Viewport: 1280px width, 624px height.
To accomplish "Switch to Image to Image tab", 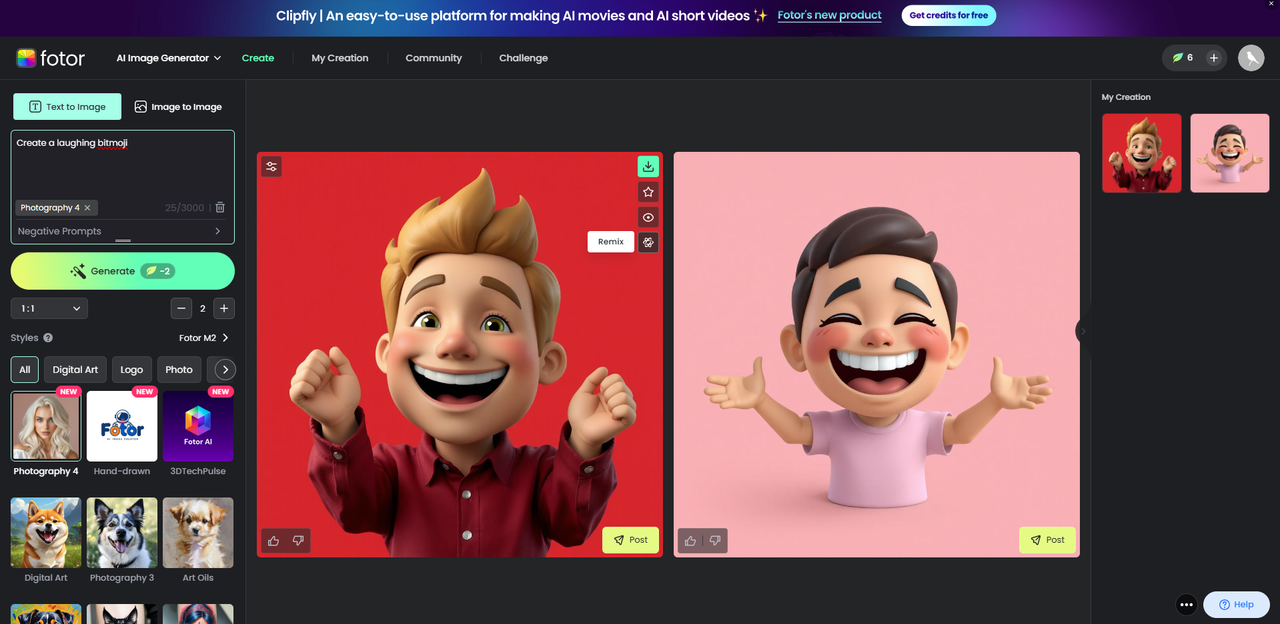I will pyautogui.click(x=178, y=107).
